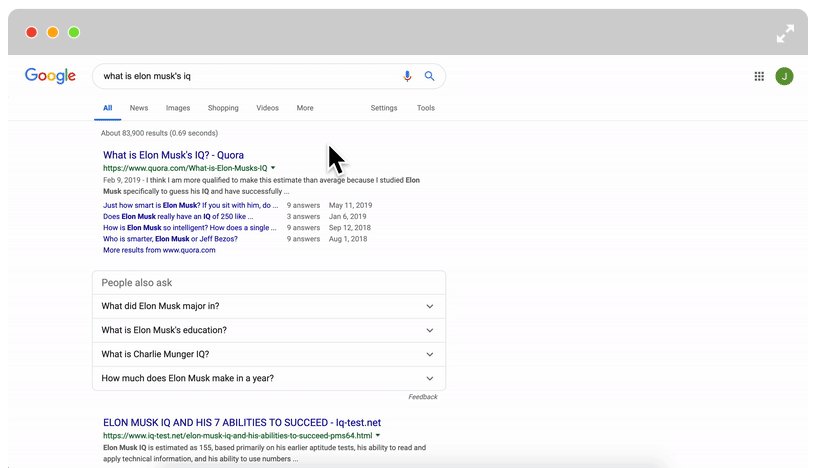Viewport: 818px width, 468px height.
Task: Open the Google apps grid icon
Action: (759, 76)
